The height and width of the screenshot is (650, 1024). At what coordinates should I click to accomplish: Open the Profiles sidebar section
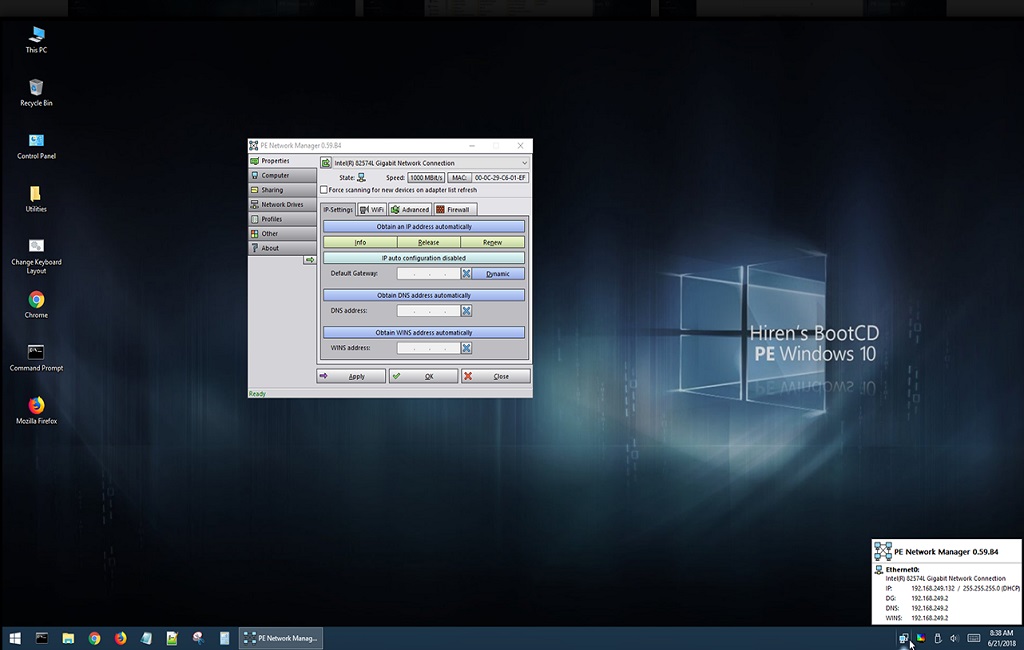coord(282,219)
